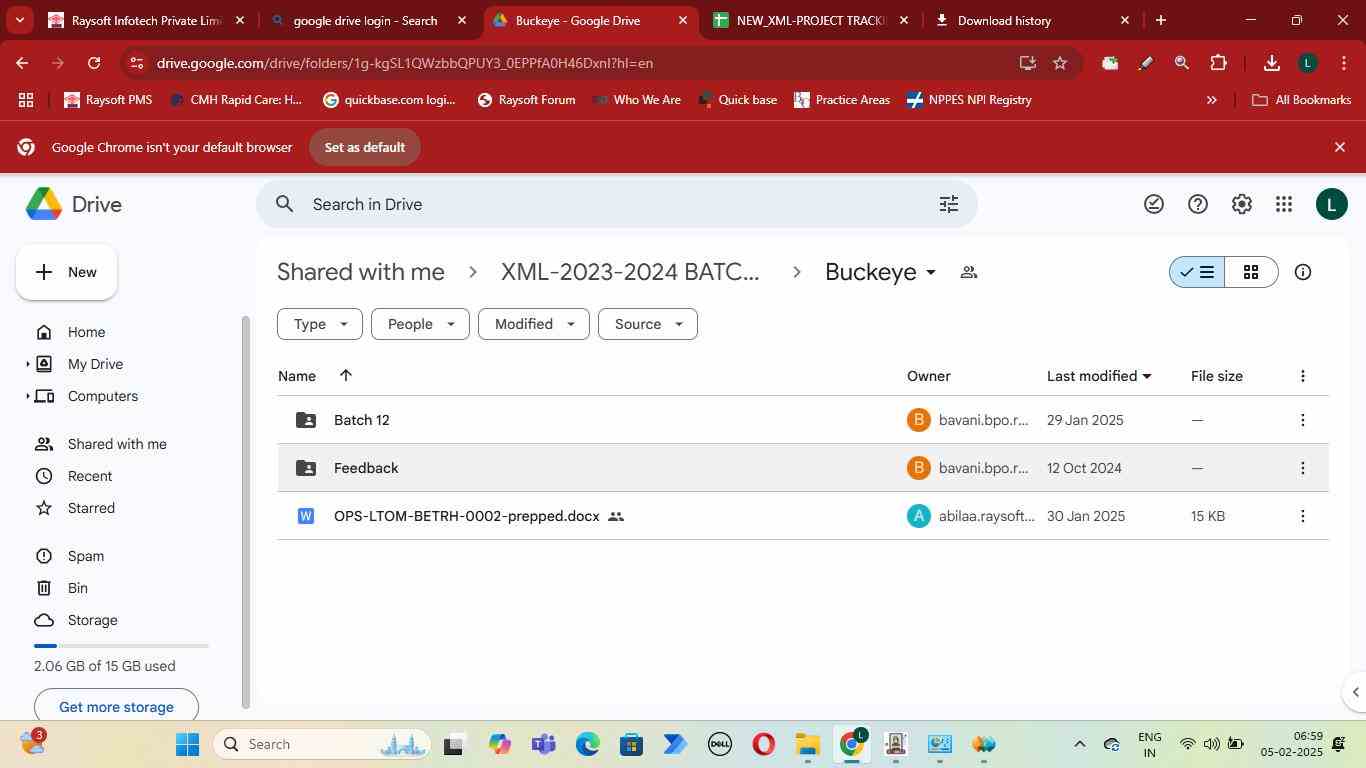Screen dimensions: 1366x768
Task: Switch to Raysoft Infotech Private tab
Action: coord(146,20)
